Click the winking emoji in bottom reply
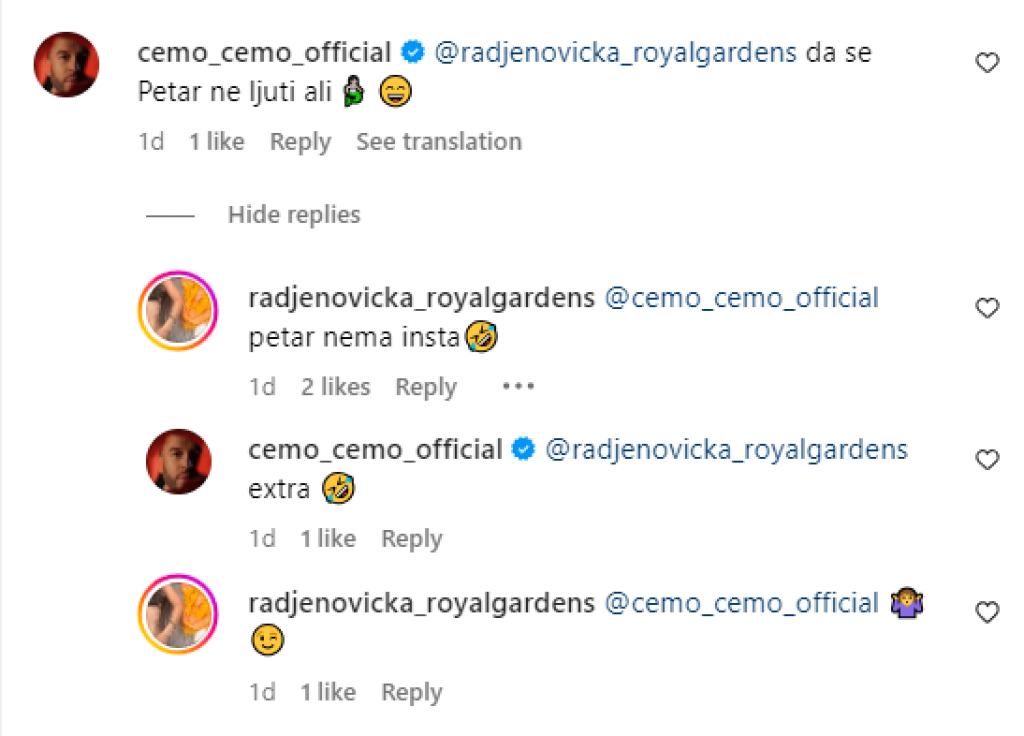The height and width of the screenshot is (736, 1024). [x=265, y=640]
